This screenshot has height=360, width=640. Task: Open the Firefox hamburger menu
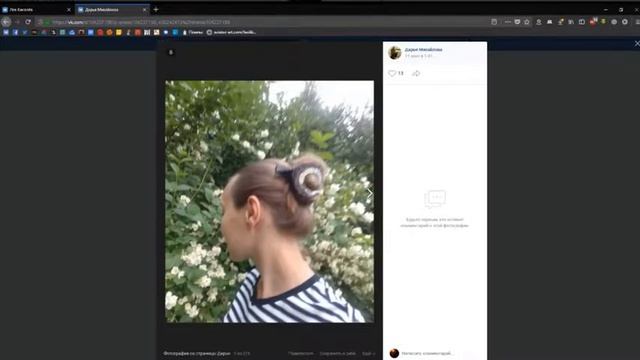click(x=637, y=22)
